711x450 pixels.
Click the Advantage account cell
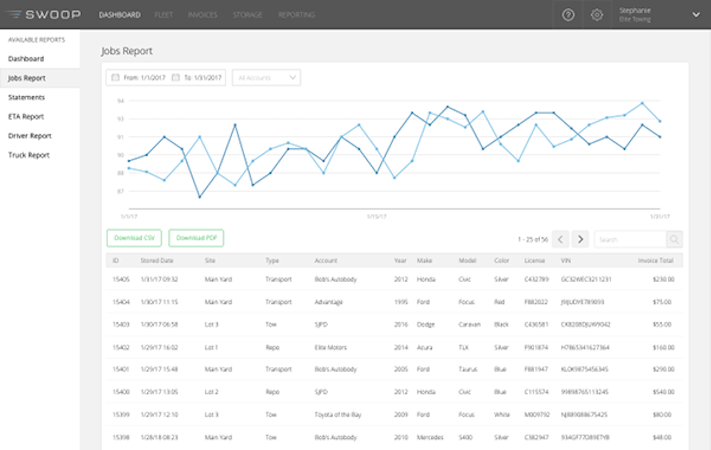[x=329, y=302]
